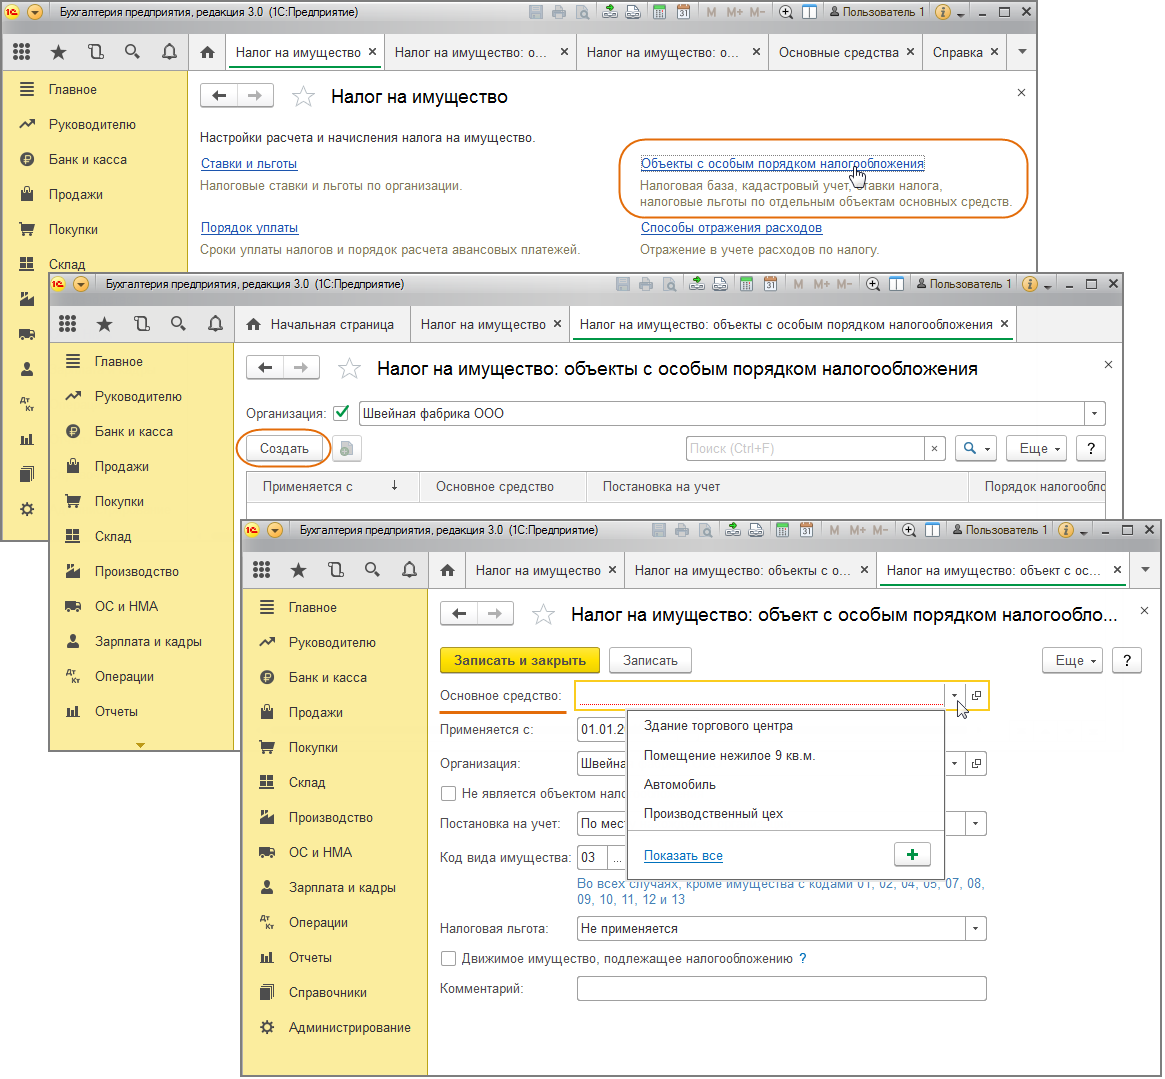Select Помещение нежилое 9 кв.м. from list
The image size is (1165, 1079).
pyautogui.click(x=729, y=755)
